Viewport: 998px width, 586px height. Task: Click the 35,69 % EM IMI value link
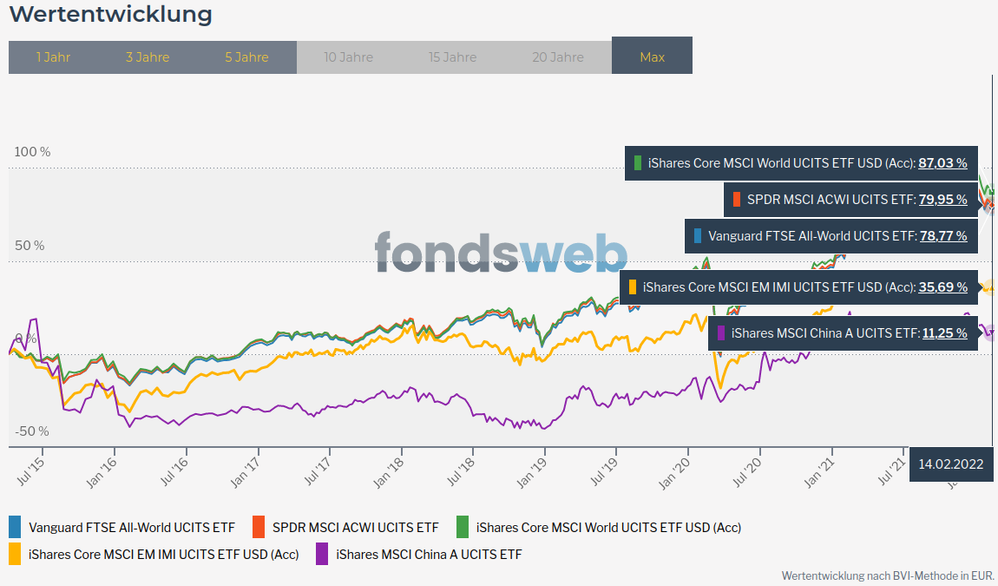[943, 287]
